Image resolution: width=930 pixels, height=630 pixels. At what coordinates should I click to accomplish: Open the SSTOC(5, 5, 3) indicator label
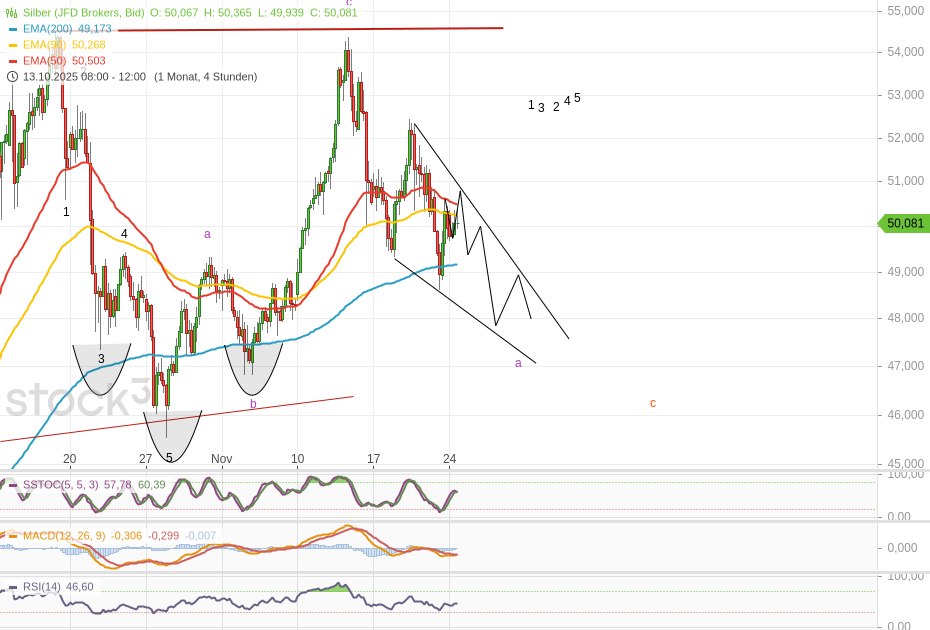[60, 484]
